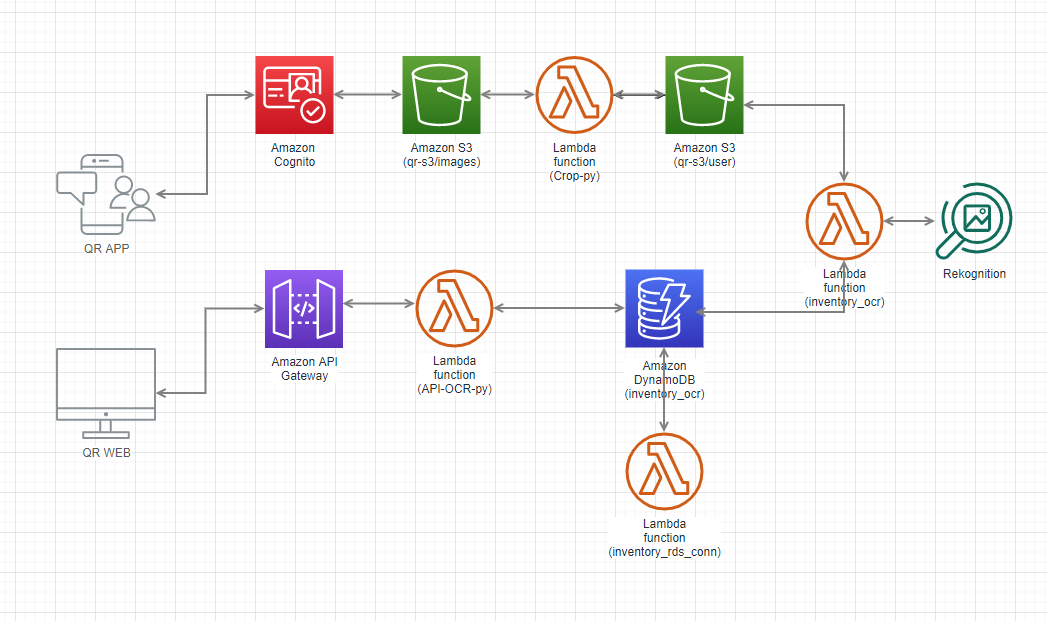Viewport: 1047px width, 621px height.
Task: Click the arrow between Cognito and S3 images
Action: point(367,96)
